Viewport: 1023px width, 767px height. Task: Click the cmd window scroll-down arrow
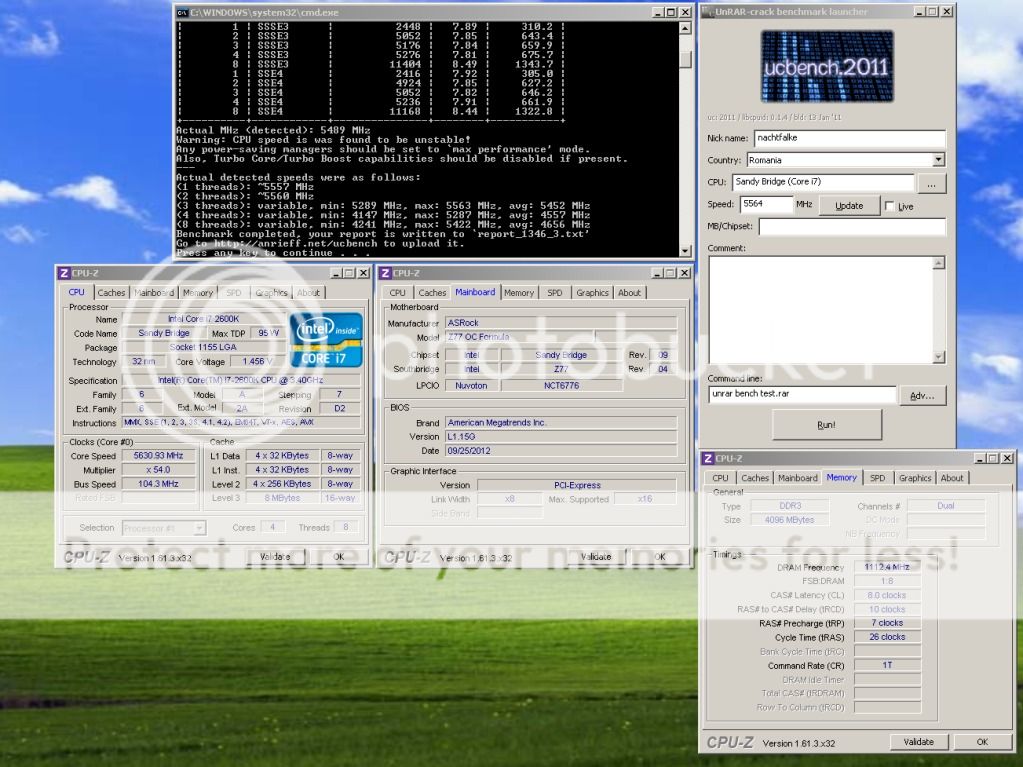point(684,251)
